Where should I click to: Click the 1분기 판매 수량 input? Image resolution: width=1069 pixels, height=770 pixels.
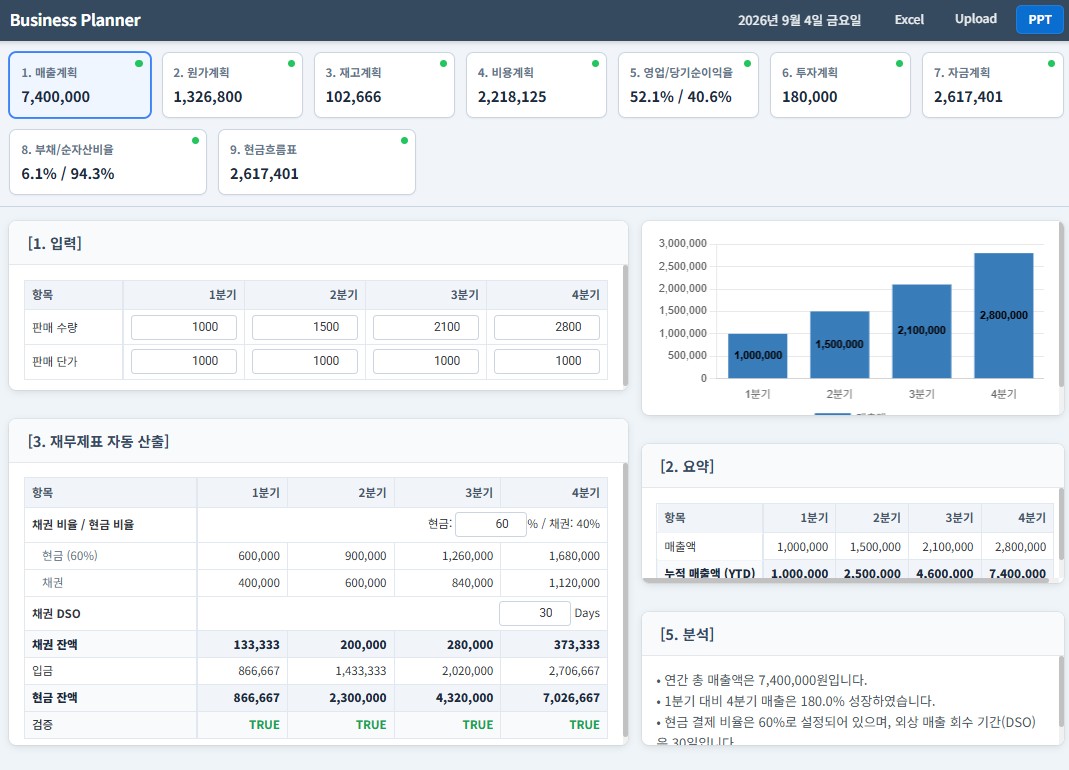point(184,327)
